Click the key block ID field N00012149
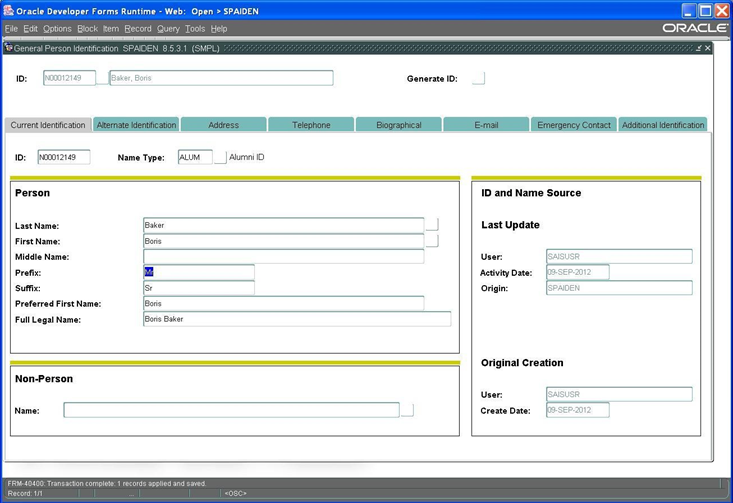Screen dimensions: 733x503 pos(69,78)
